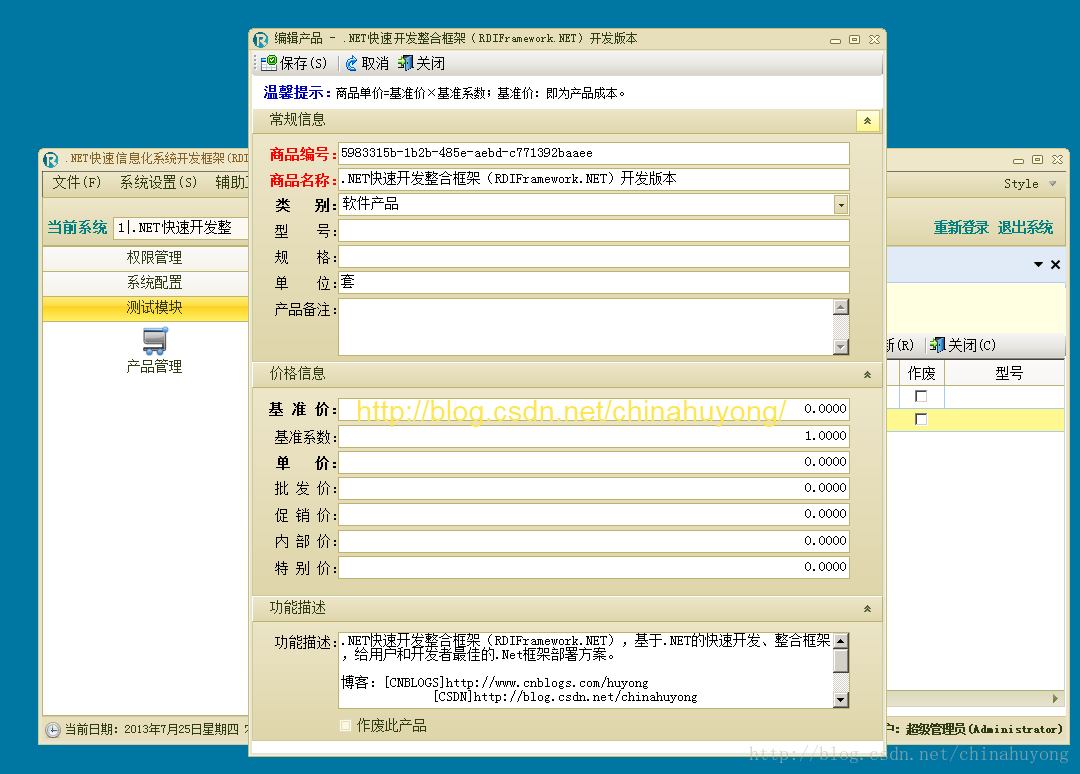The image size is (1080, 774).
Task: Open the 类别 category dropdown
Action: pos(841,205)
